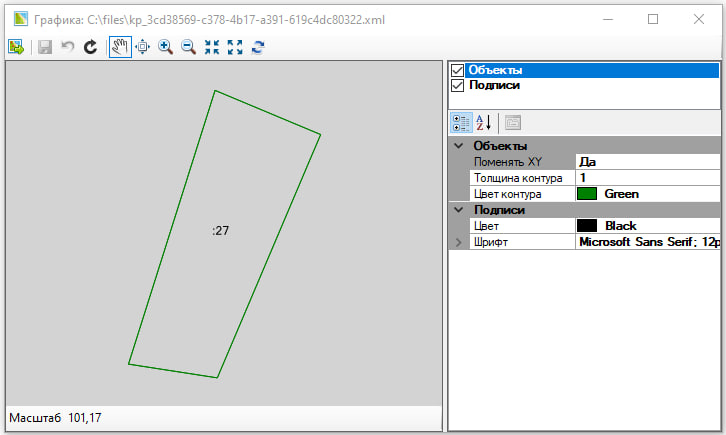Viewport: 726px width, 435px height.
Task: Click the Шрифт value Microsoft Sans Serif
Action: tap(648, 242)
